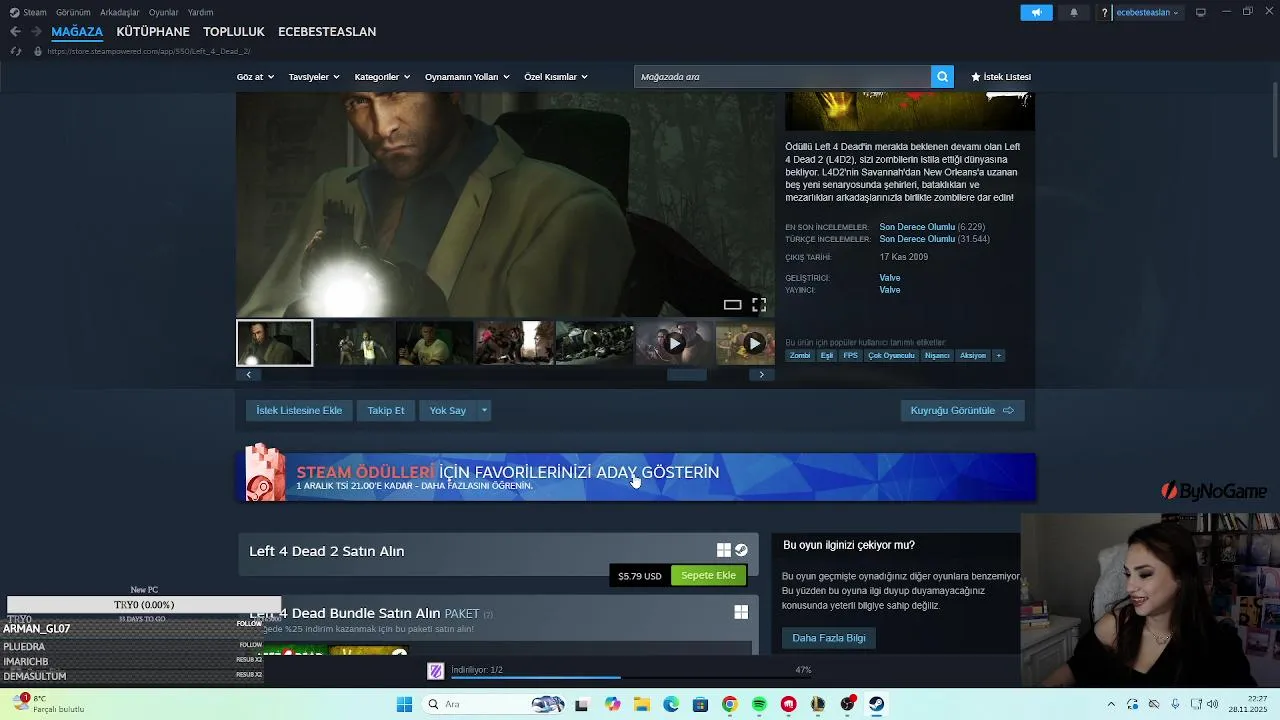Go back with the left navigation arrow
This screenshot has height=720, width=1280.
[x=15, y=31]
